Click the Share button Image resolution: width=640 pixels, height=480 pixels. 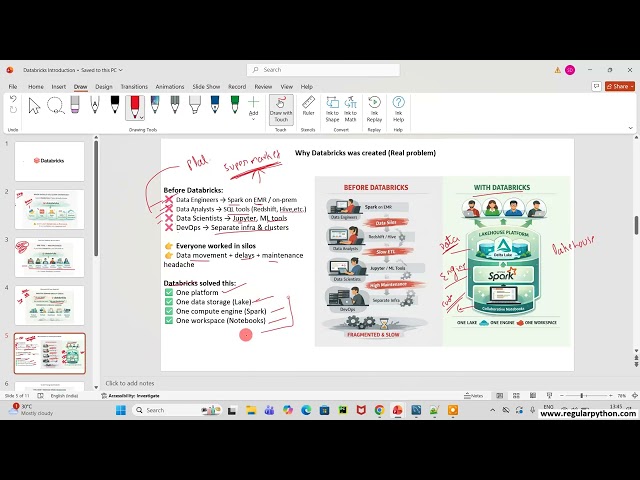(617, 87)
